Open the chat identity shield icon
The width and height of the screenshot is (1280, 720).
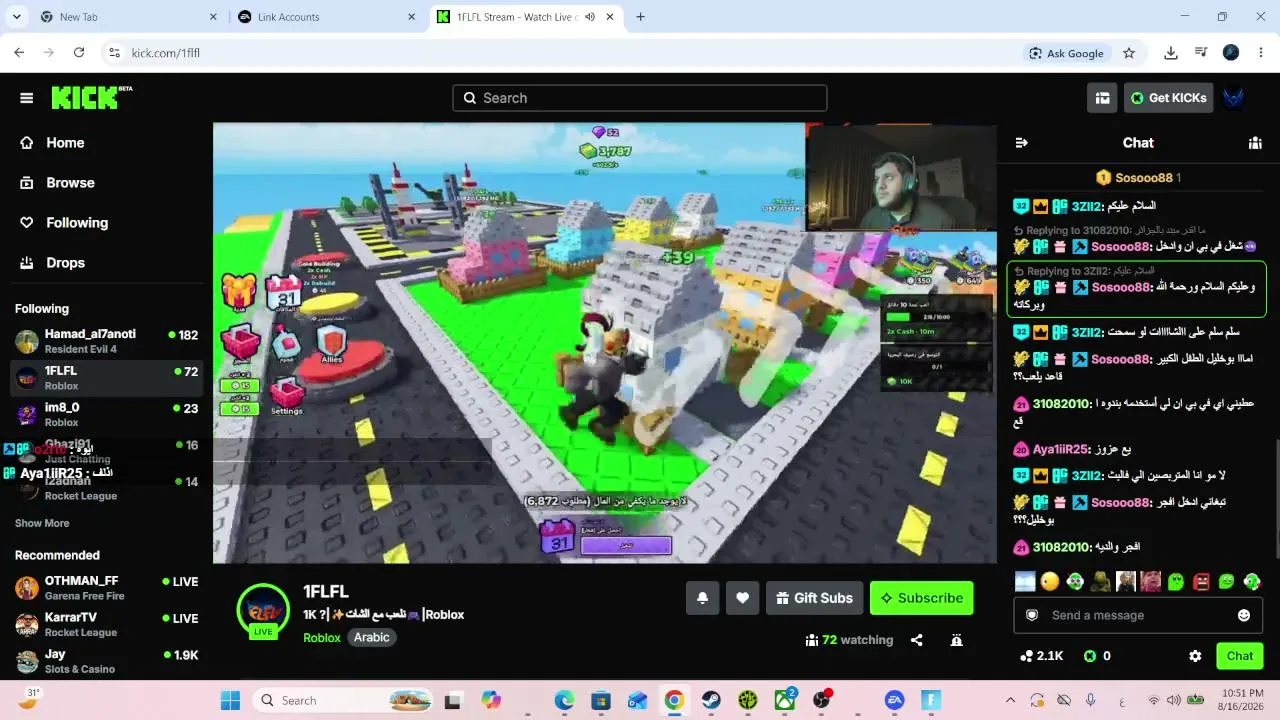coord(1032,615)
